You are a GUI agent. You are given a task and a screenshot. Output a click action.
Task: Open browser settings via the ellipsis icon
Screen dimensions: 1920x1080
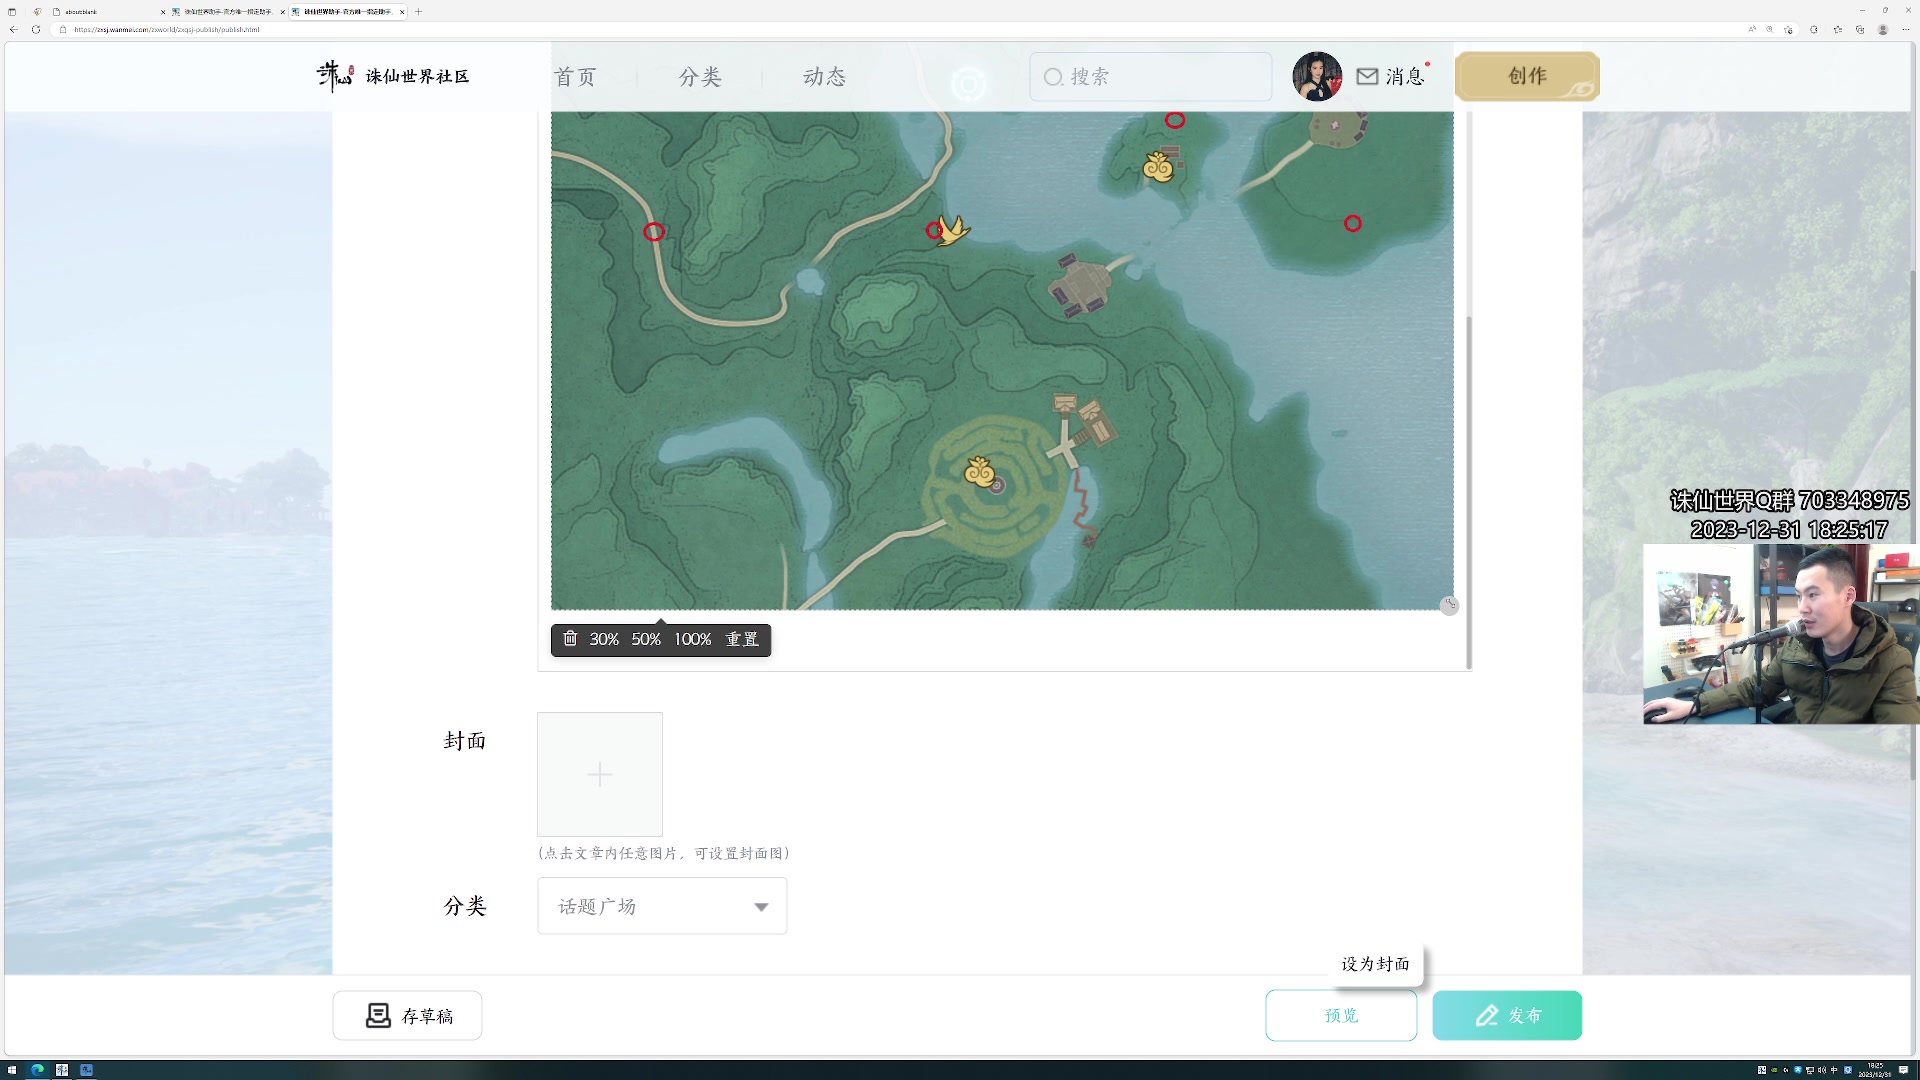pyautogui.click(x=1905, y=29)
